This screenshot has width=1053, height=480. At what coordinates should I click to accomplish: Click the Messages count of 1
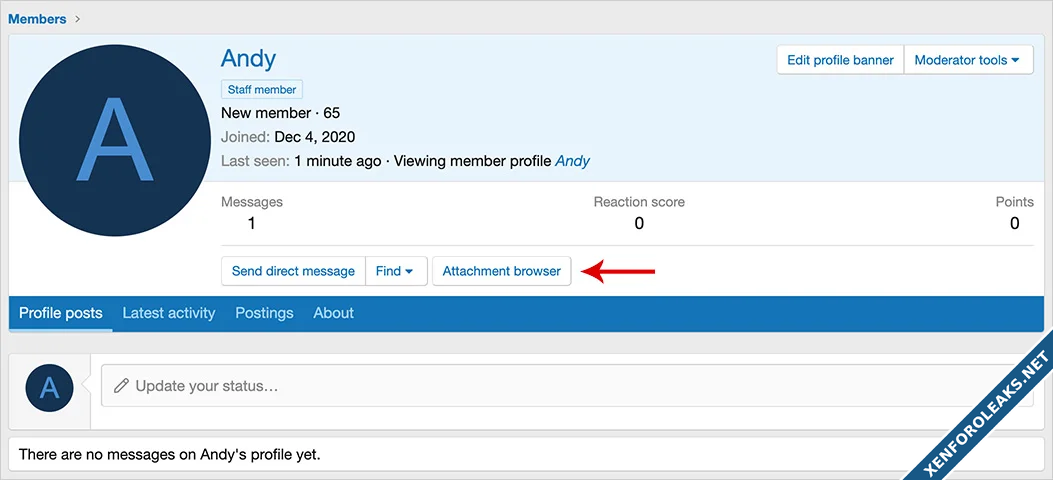coord(251,224)
